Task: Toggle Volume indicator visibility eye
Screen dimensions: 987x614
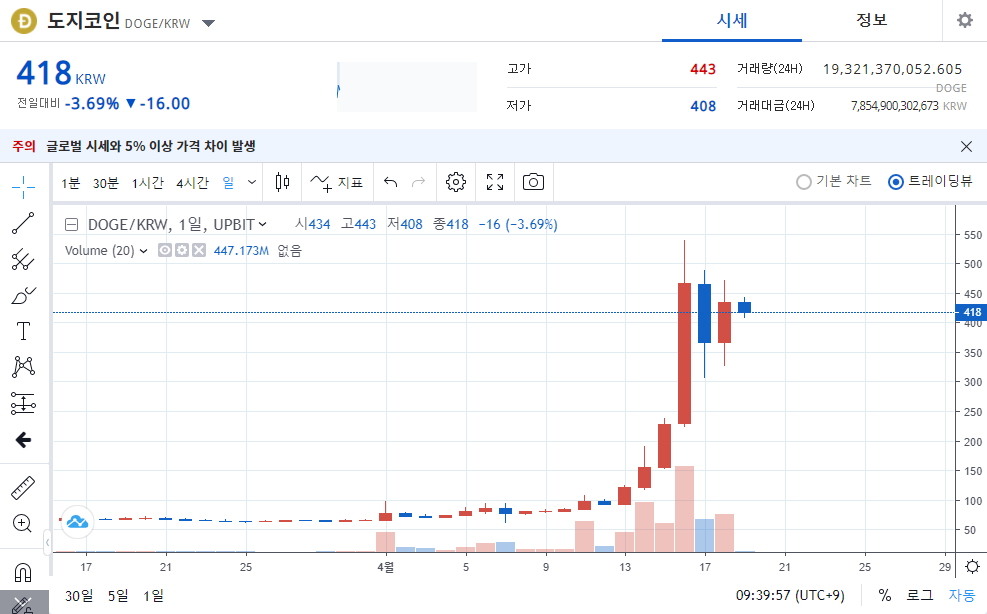Action: pyautogui.click(x=165, y=251)
